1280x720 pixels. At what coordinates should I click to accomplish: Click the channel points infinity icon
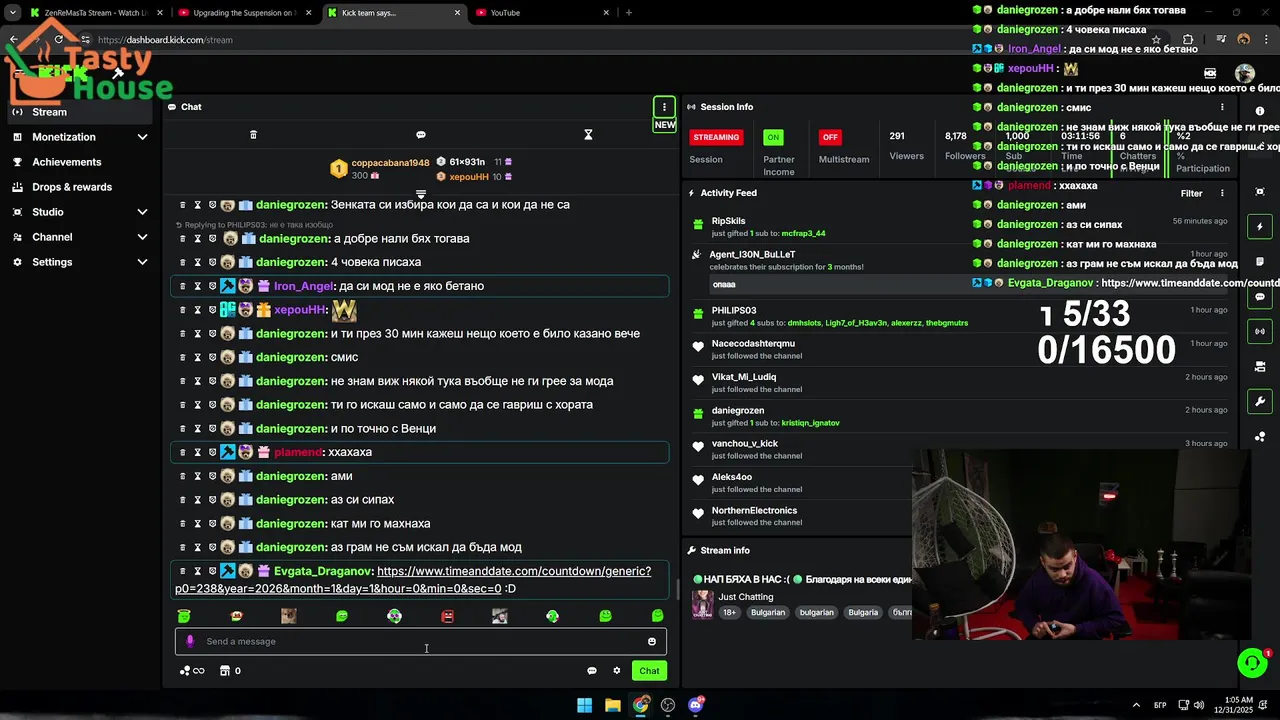coord(192,671)
